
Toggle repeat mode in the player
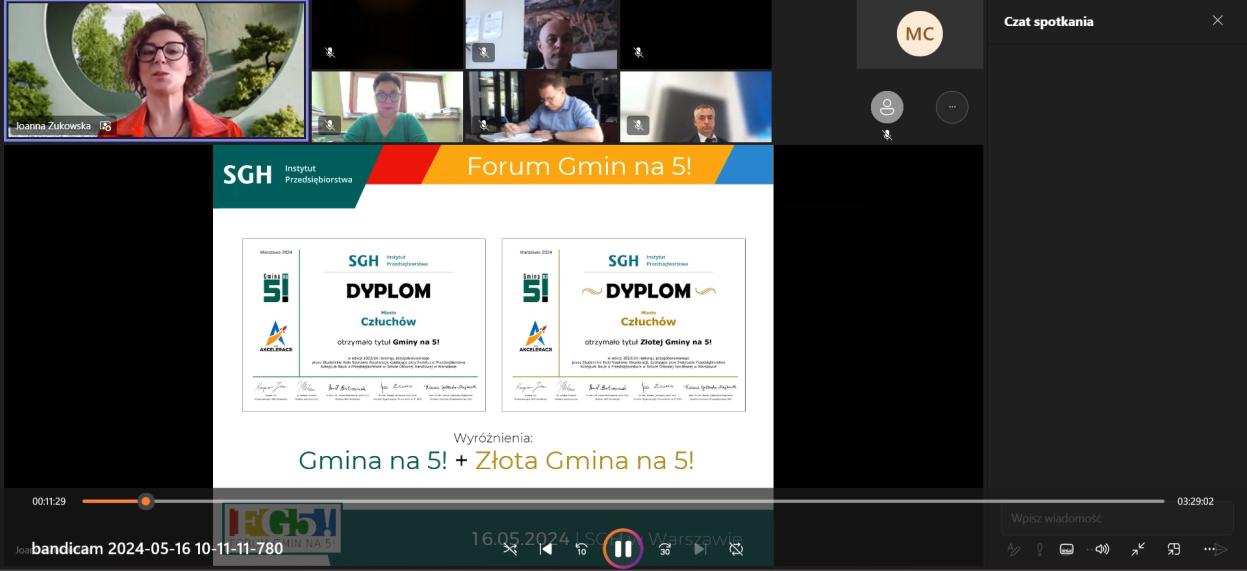(736, 549)
